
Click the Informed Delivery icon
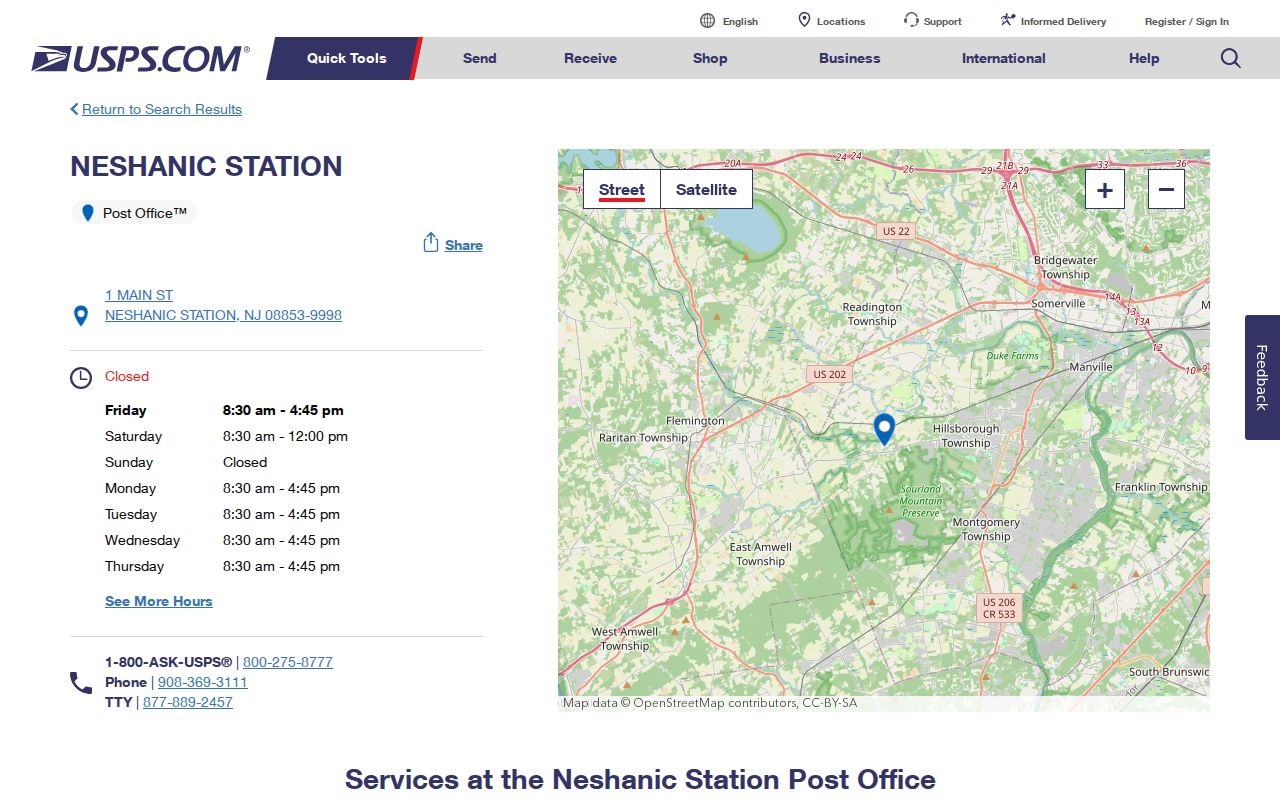coord(1008,20)
